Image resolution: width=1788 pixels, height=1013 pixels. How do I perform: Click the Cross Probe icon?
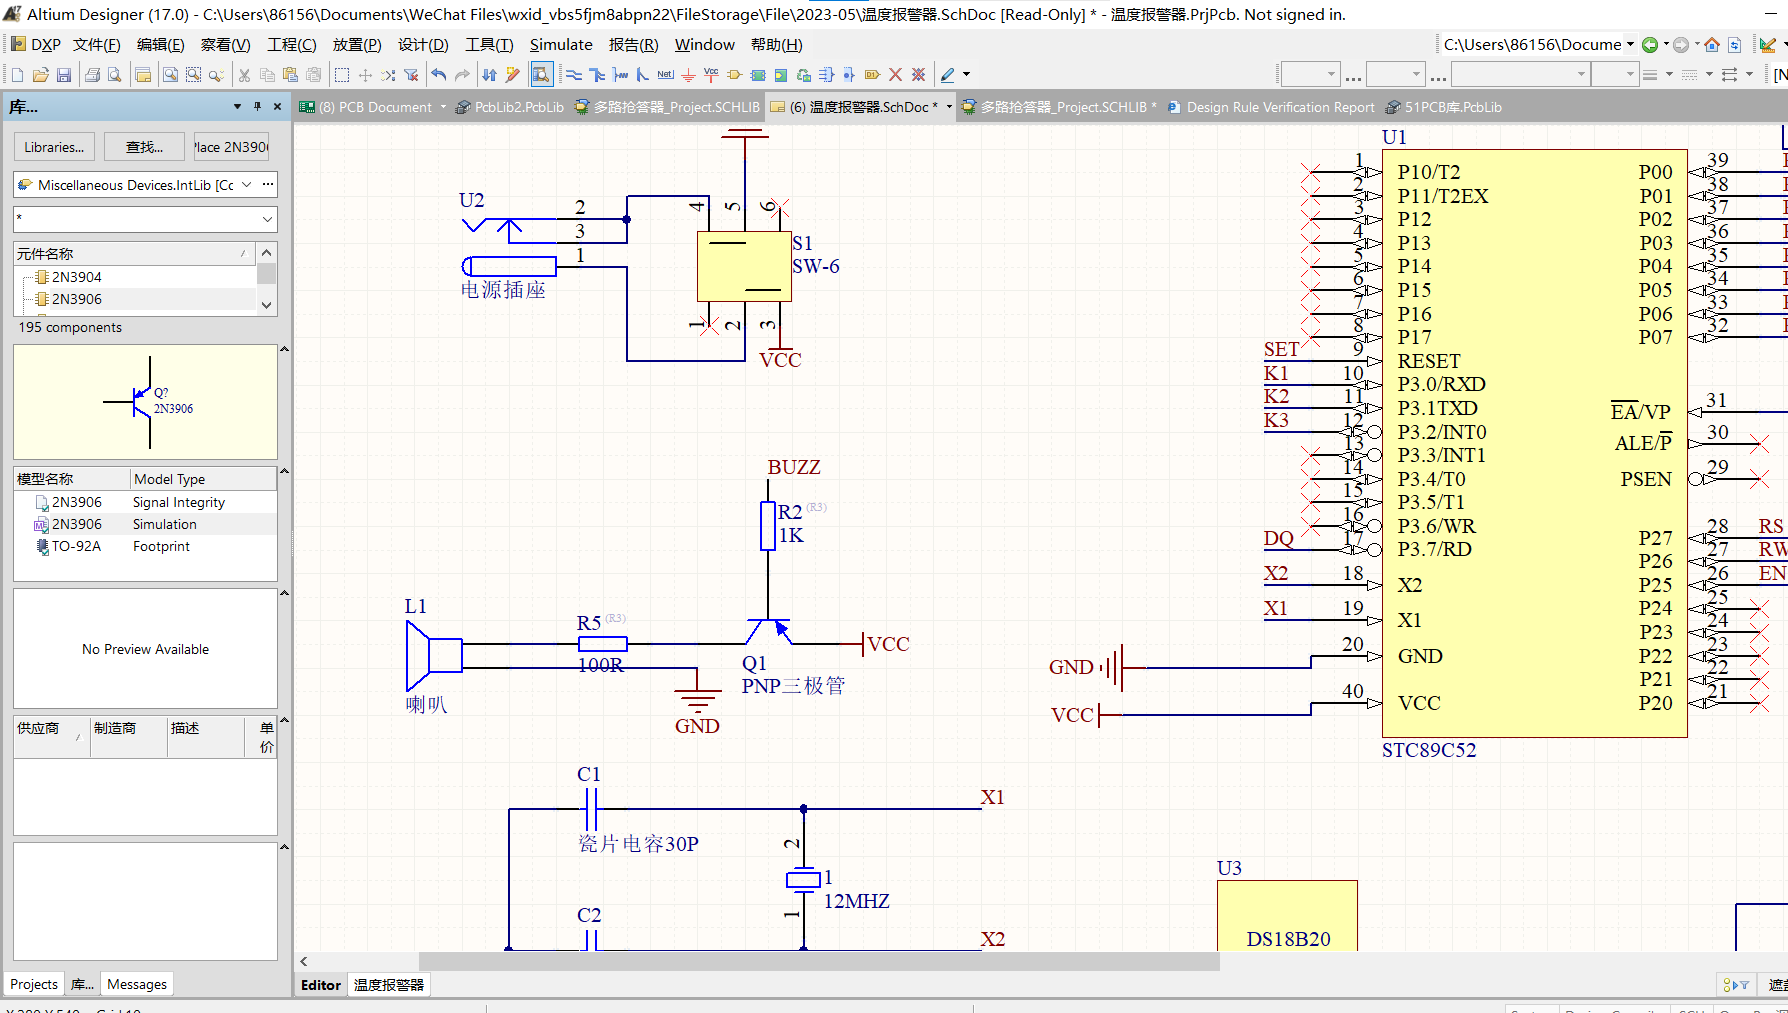(513, 75)
